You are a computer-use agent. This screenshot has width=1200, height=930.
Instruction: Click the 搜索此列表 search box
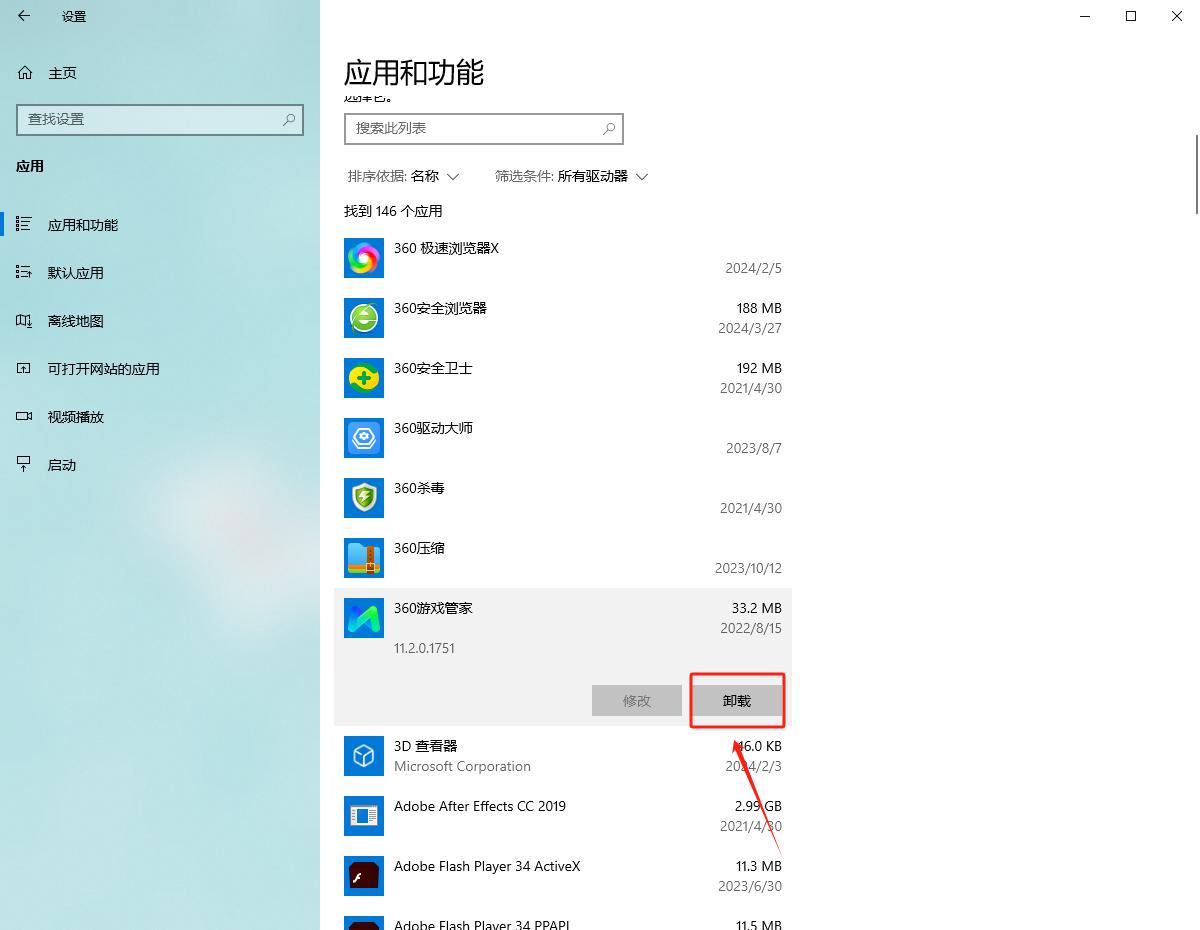click(484, 129)
